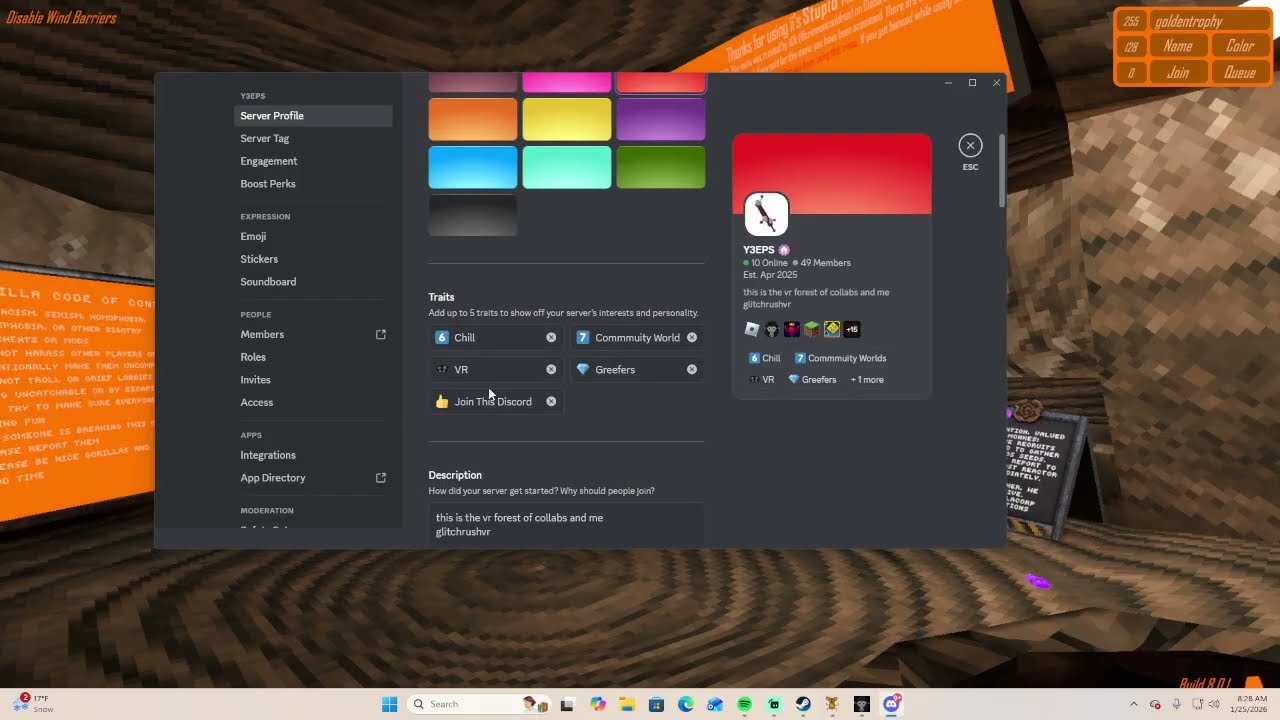
Task: Click the gorilla game icon in preview
Action: click(x=772, y=329)
